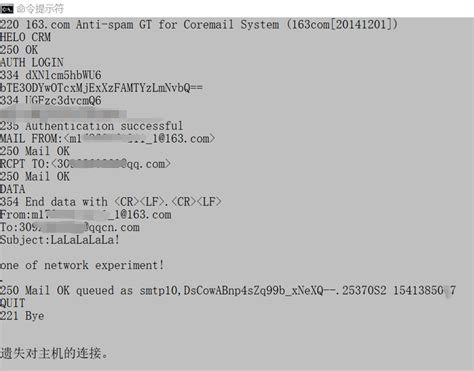Click the base64 username string bTE3ODYw line
The width and height of the screenshot is (474, 371).
pyautogui.click(x=101, y=88)
